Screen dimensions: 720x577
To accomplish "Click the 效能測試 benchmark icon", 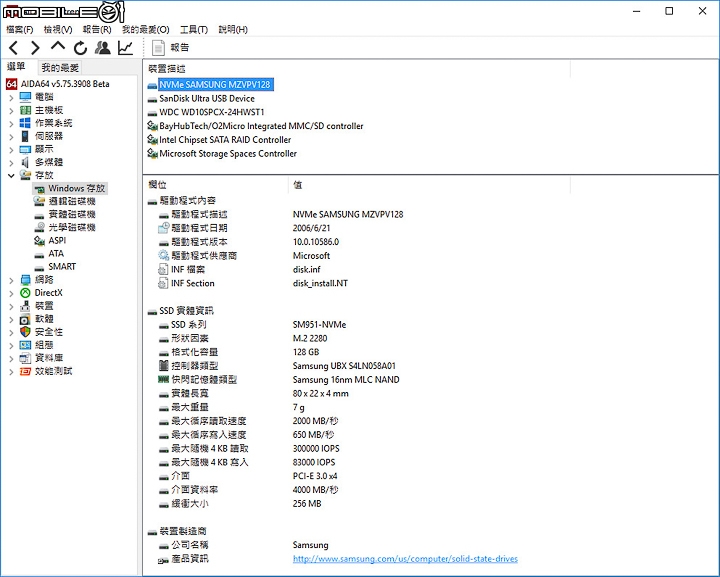I will pos(25,371).
